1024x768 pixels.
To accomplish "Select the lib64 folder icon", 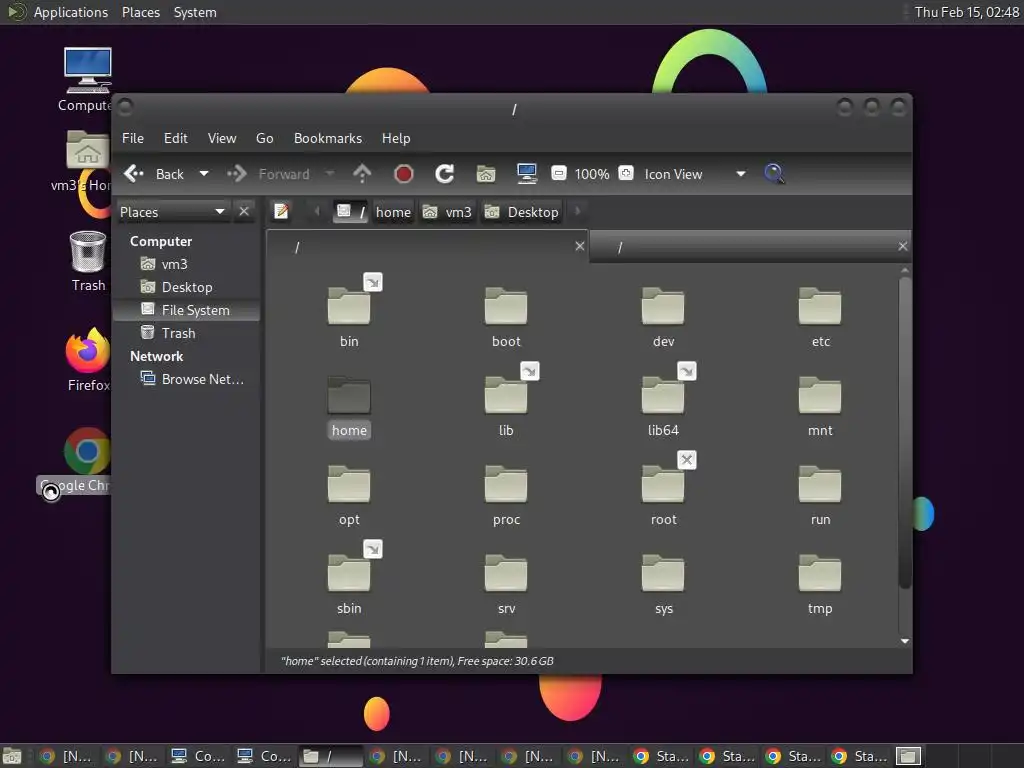I will pos(663,395).
